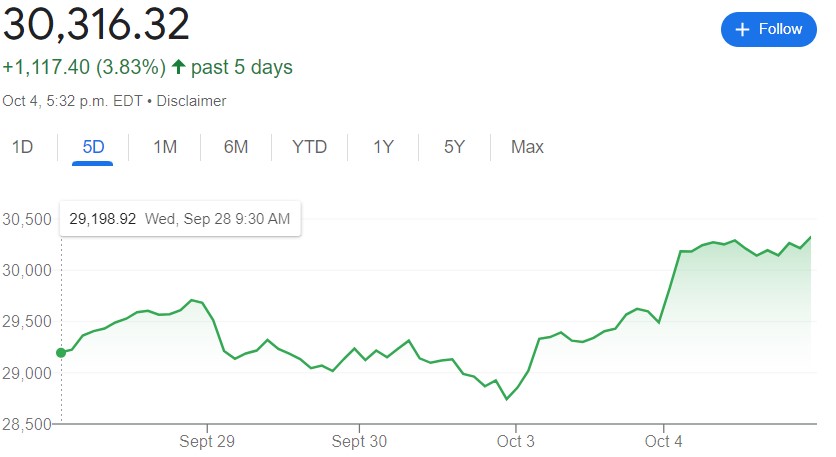Click the plus icon on Follow
This screenshot has height=457, width=836.
coord(742,30)
